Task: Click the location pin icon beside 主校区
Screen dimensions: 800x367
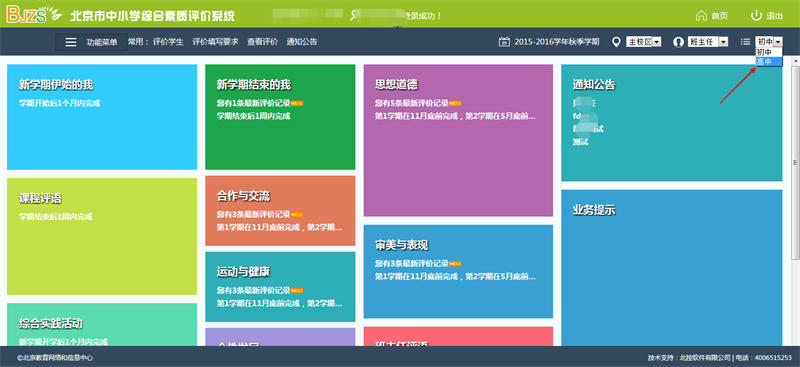Action: coord(616,42)
